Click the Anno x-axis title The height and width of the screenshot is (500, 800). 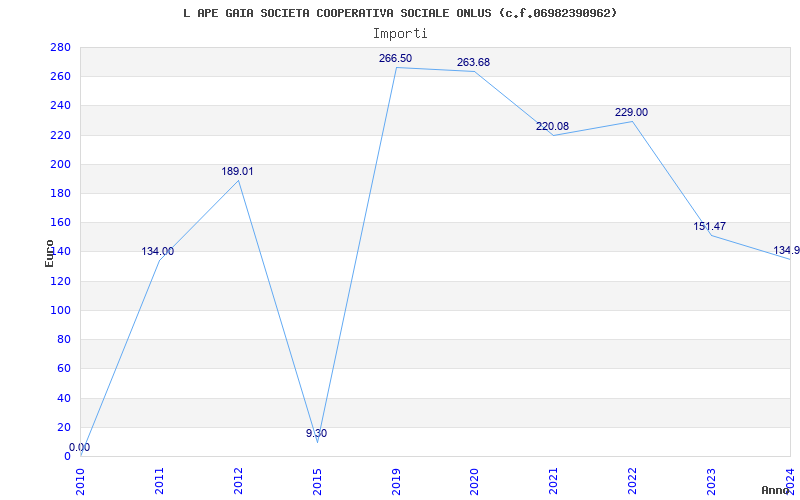(x=776, y=490)
